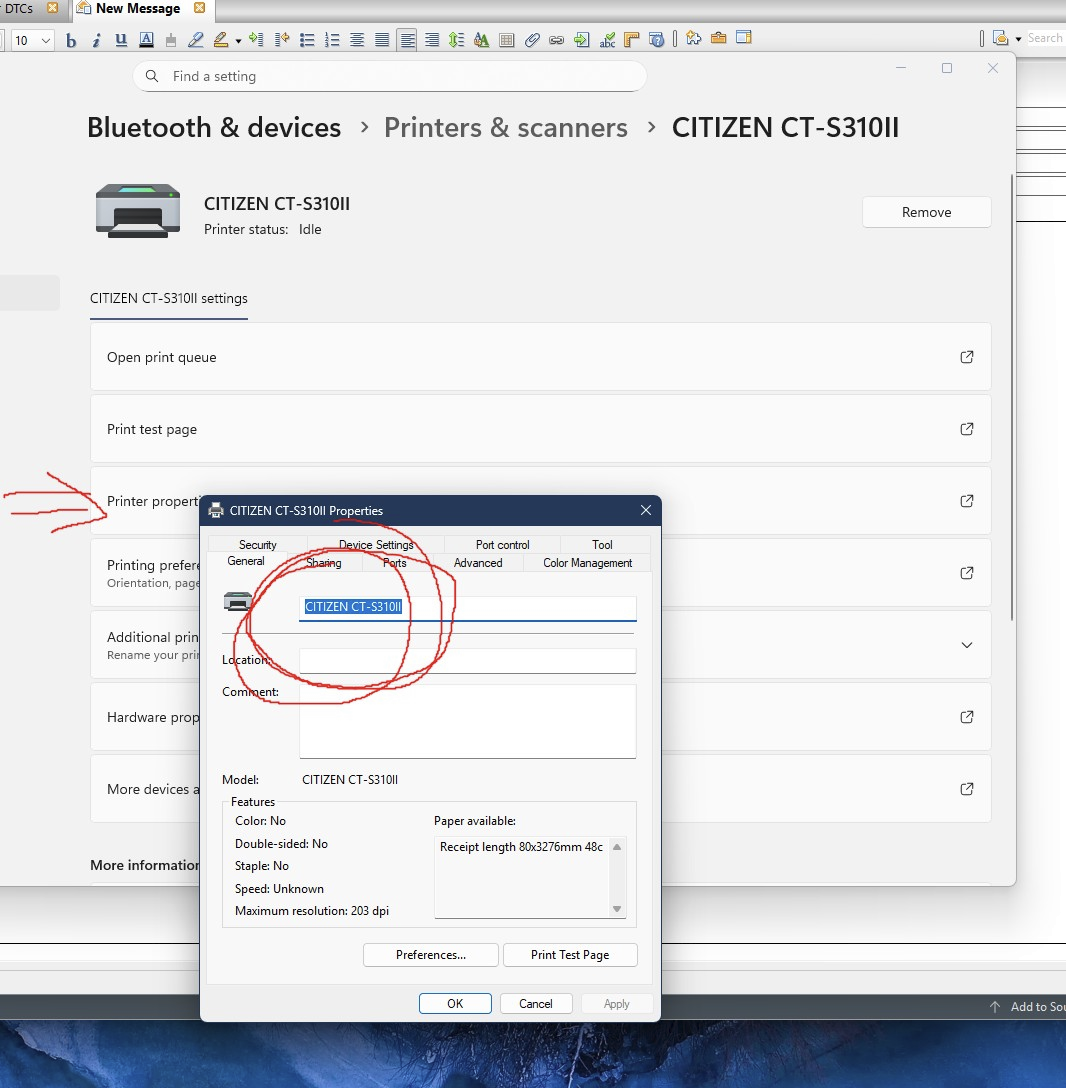Click the printer name text field
The image size is (1066, 1088).
pyautogui.click(x=468, y=607)
